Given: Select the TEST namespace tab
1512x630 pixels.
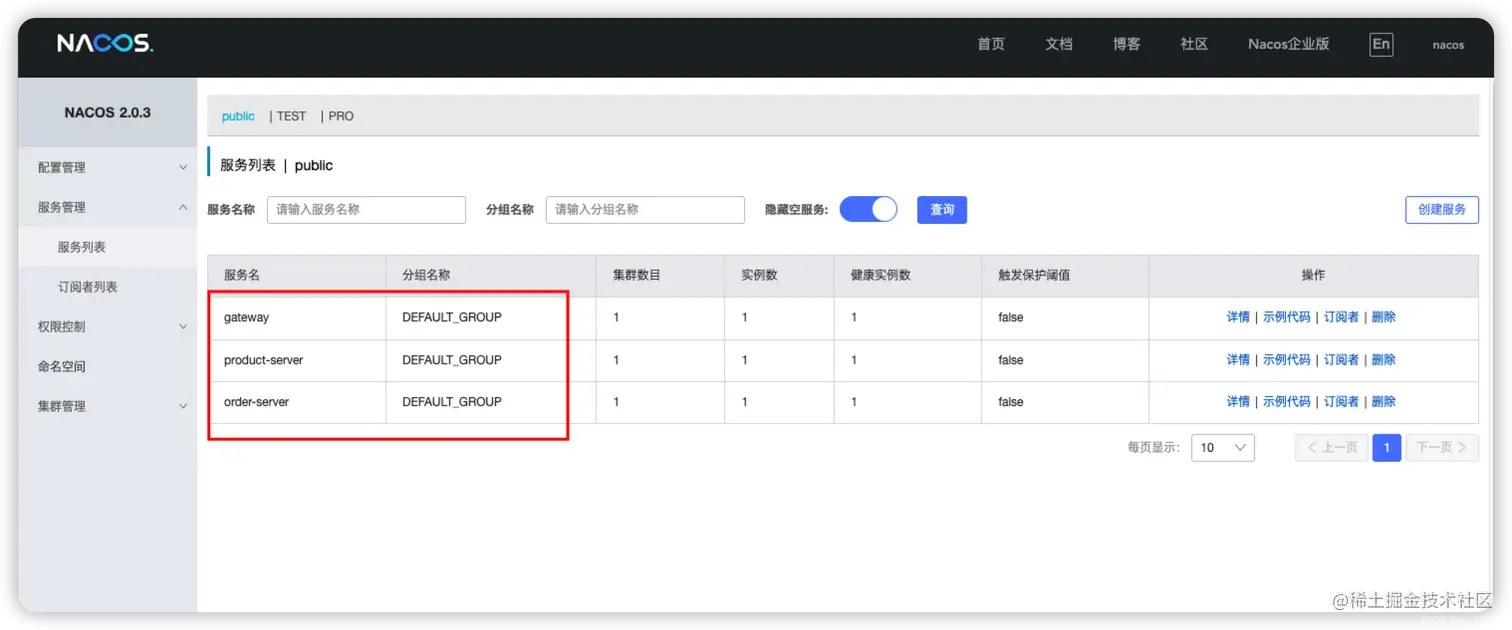Looking at the screenshot, I should (x=291, y=116).
